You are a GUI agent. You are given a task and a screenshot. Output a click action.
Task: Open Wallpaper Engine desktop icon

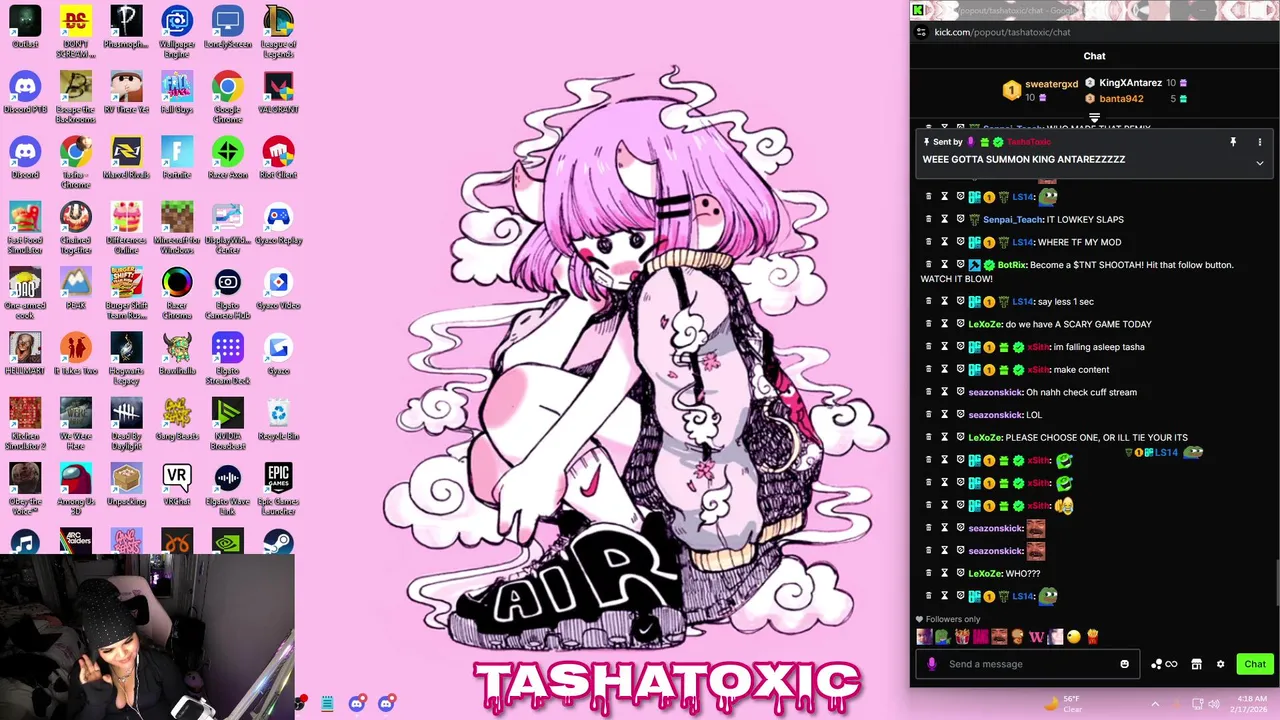tap(177, 32)
